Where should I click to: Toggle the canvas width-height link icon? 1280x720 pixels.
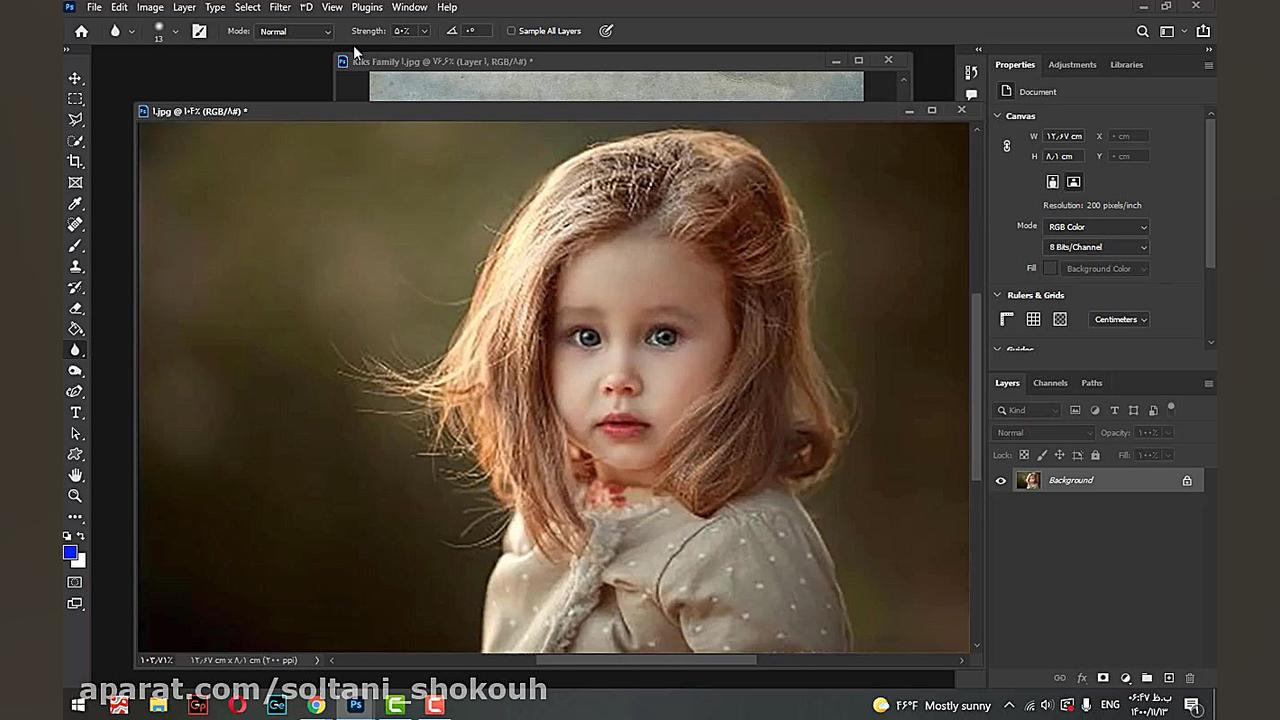coord(1007,146)
